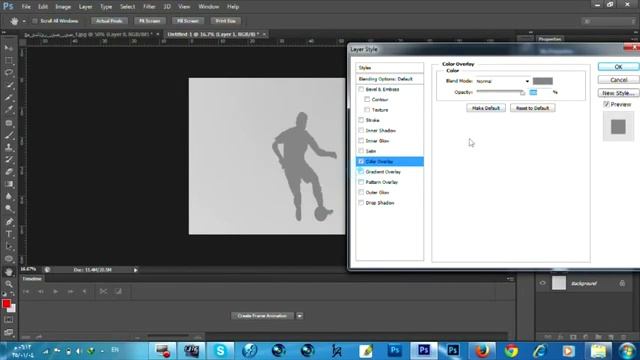Toggle Quick Mask mode icon
The height and width of the screenshot is (360, 640).
pos(9,320)
